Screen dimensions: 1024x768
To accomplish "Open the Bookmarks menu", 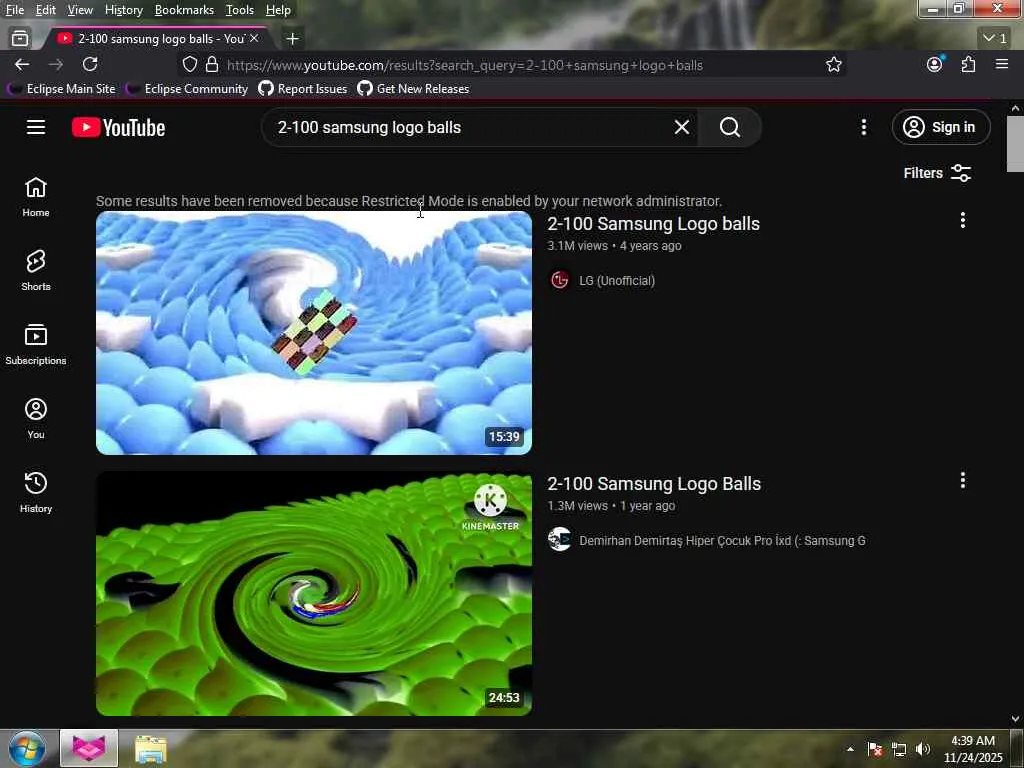I will [184, 10].
